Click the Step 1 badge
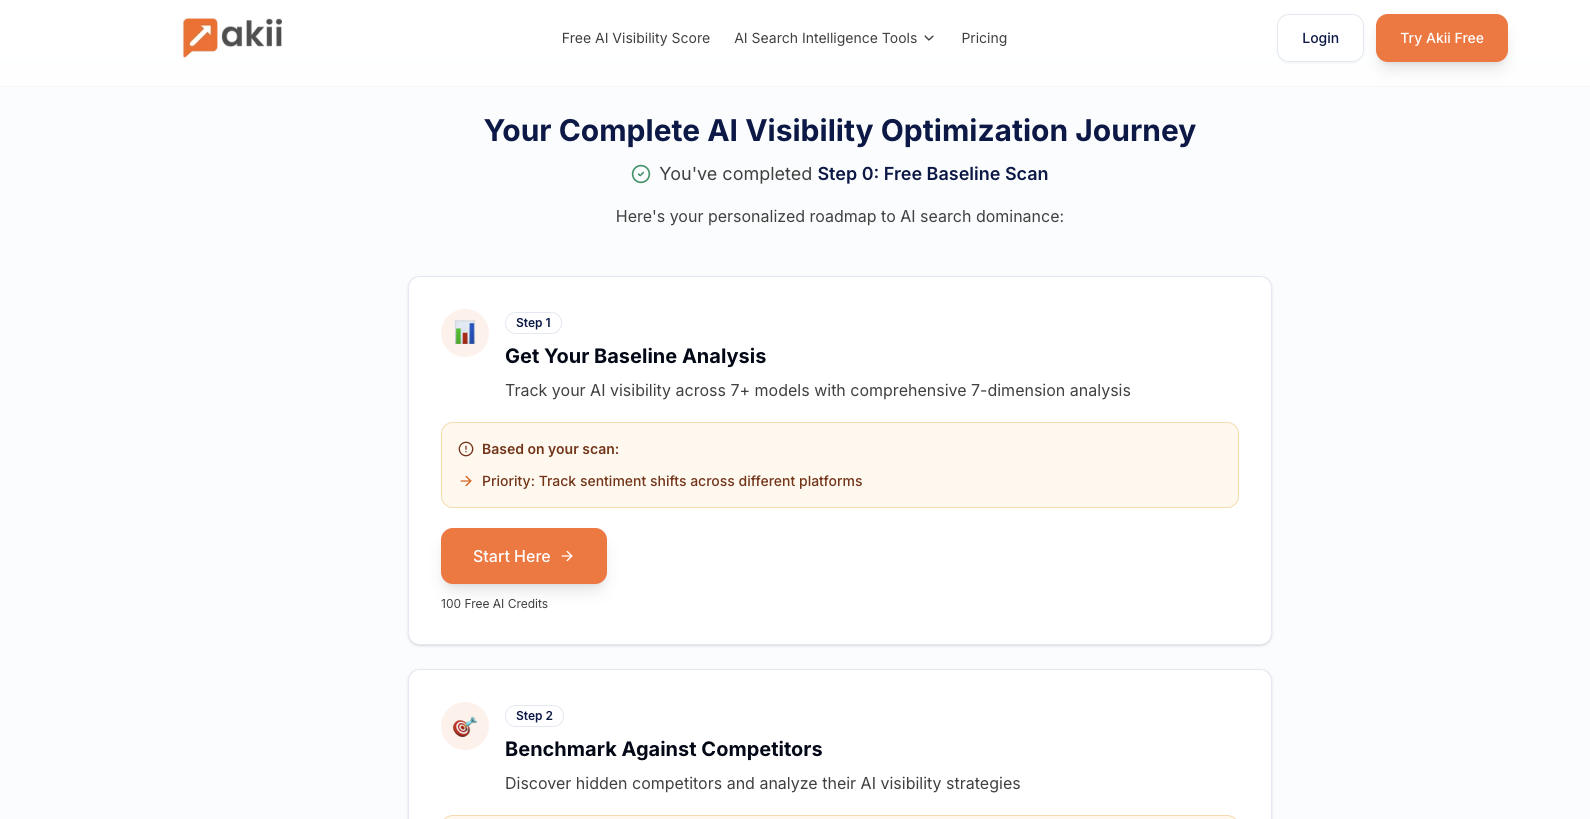This screenshot has height=819, width=1590. coord(533,323)
